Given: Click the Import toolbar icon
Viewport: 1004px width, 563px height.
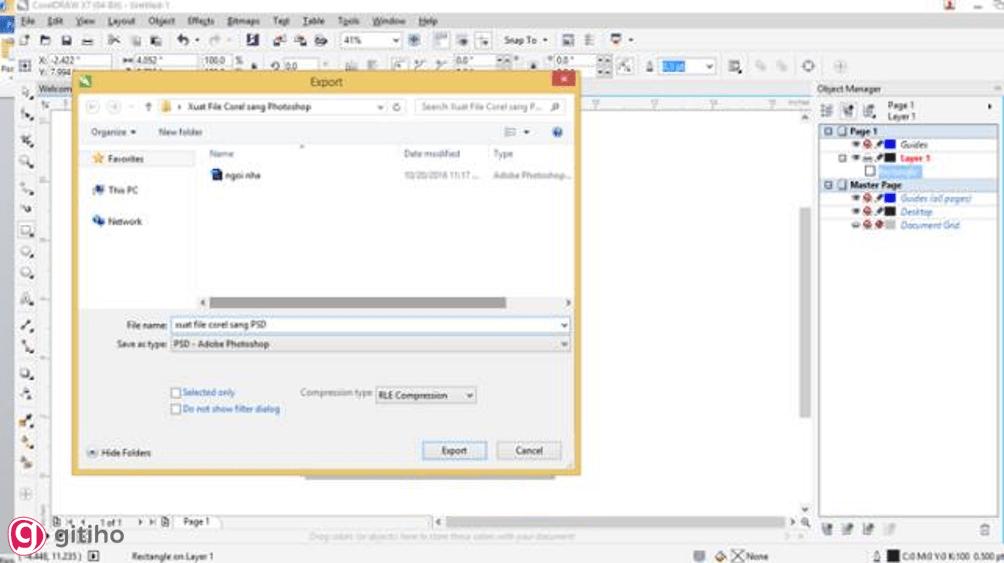Looking at the screenshot, I should point(279,40).
